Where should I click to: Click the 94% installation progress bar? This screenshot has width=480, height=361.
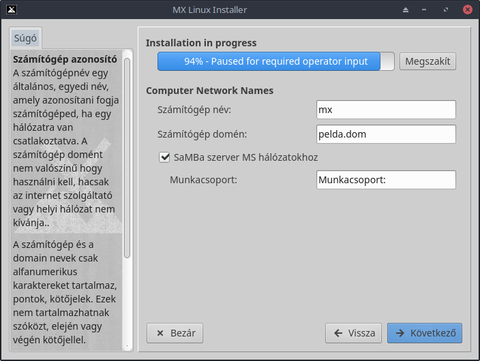click(x=276, y=61)
